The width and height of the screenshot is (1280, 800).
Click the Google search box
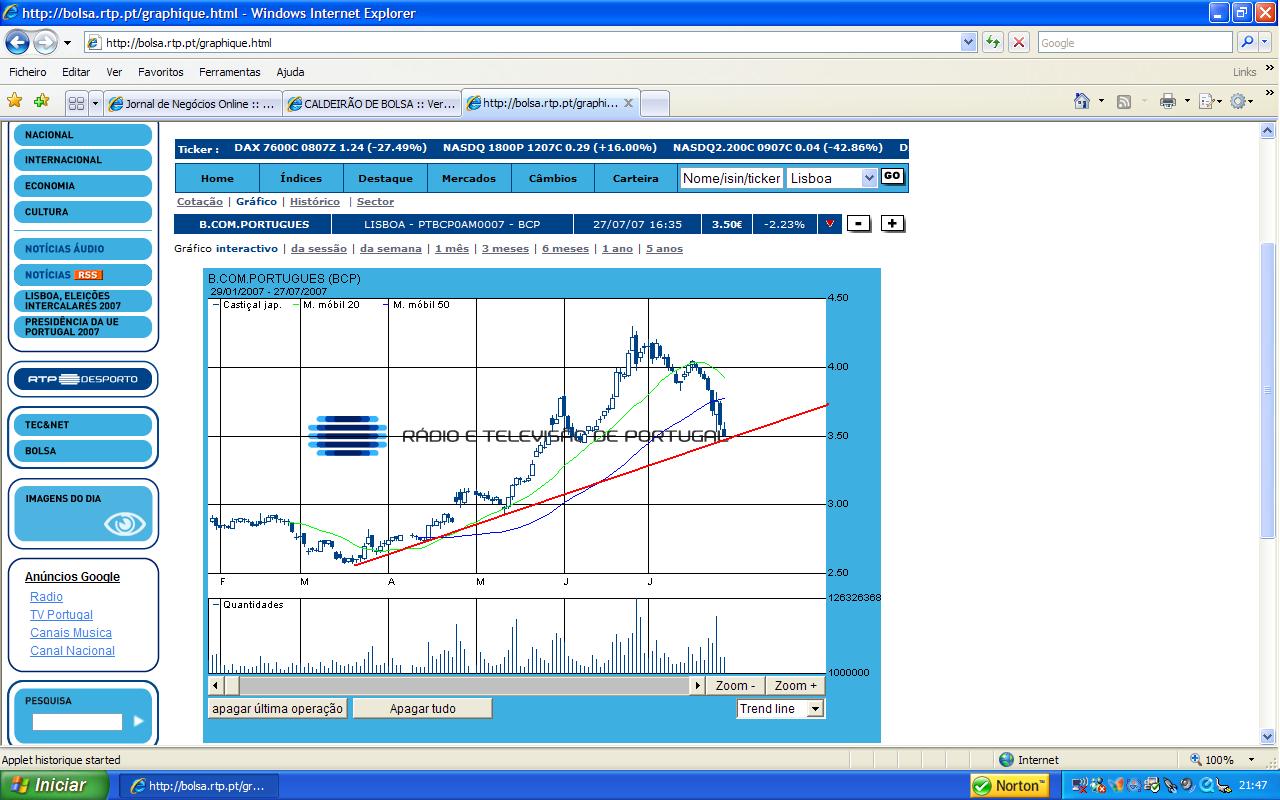[x=1136, y=42]
